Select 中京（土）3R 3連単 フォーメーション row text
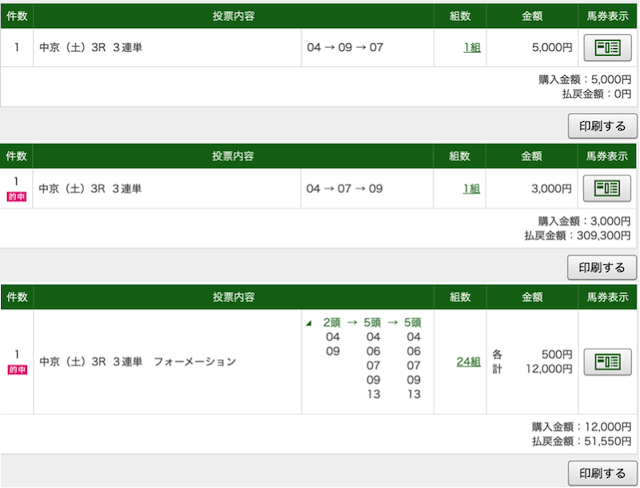This screenshot has height=488, width=640. pos(138,362)
